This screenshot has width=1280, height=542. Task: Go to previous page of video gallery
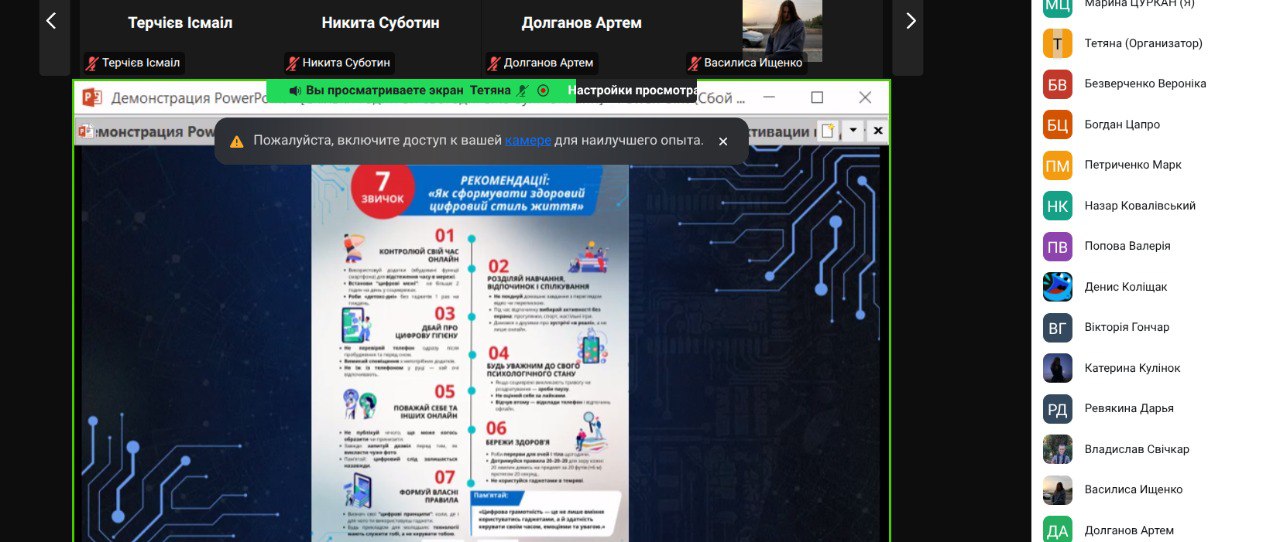click(x=52, y=21)
